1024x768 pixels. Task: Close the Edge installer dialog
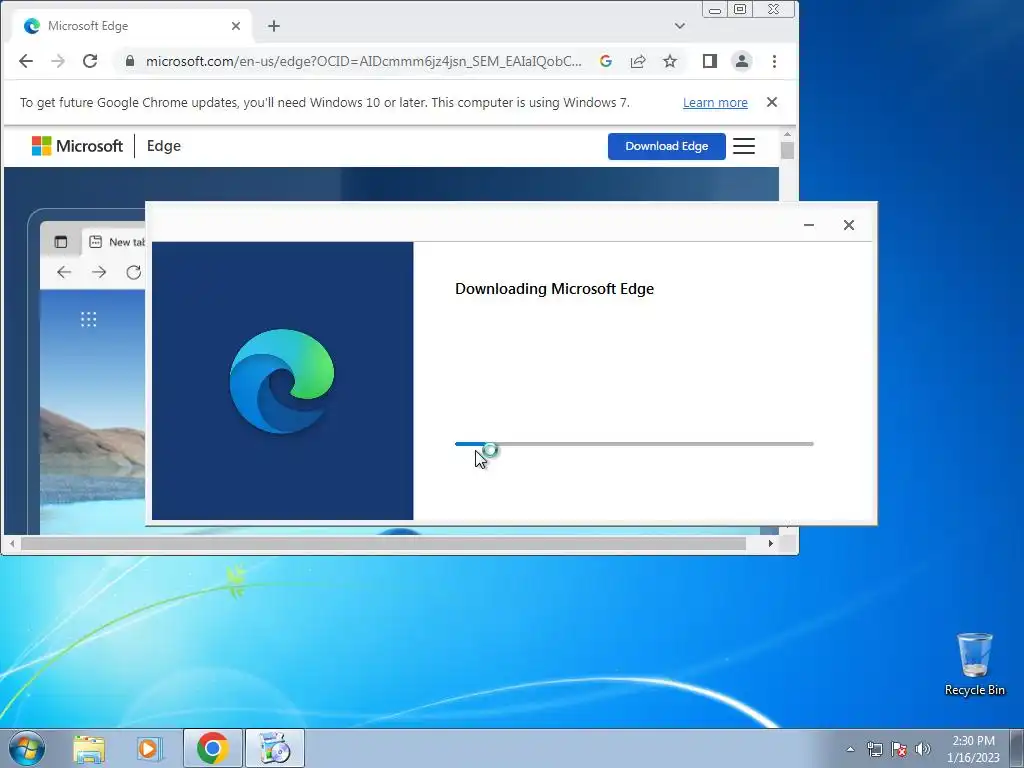coord(848,225)
